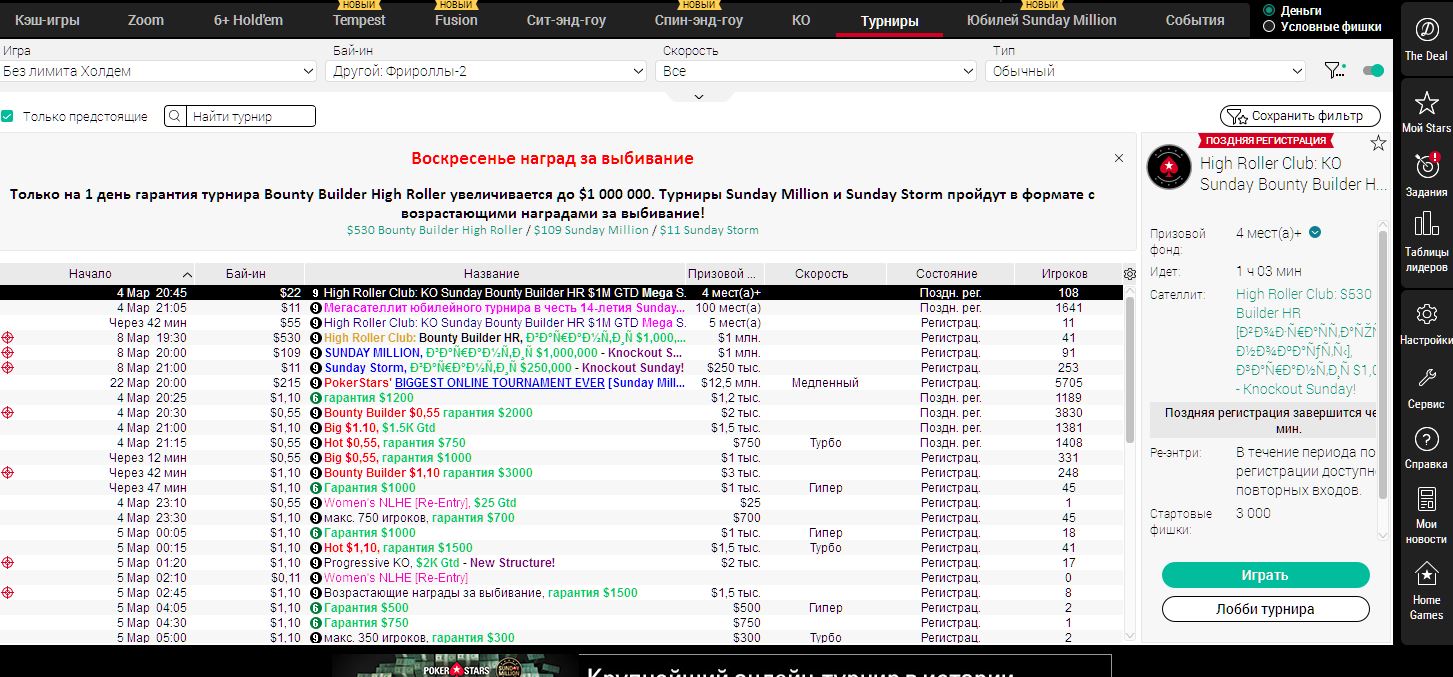Select Мегасателлит юбилейного турнира row
The height and width of the screenshot is (677, 1453).
(562, 308)
